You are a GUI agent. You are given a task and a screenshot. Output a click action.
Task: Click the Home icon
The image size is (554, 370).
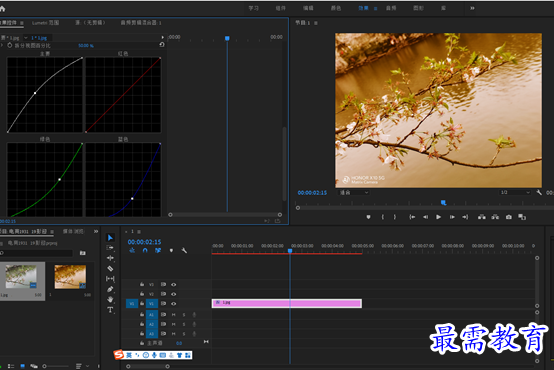(x=2, y=8)
